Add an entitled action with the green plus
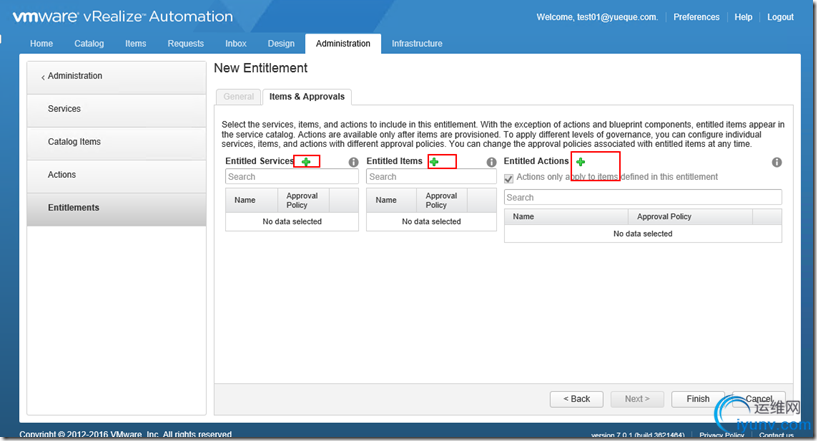The width and height of the screenshot is (817, 441). click(x=580, y=162)
